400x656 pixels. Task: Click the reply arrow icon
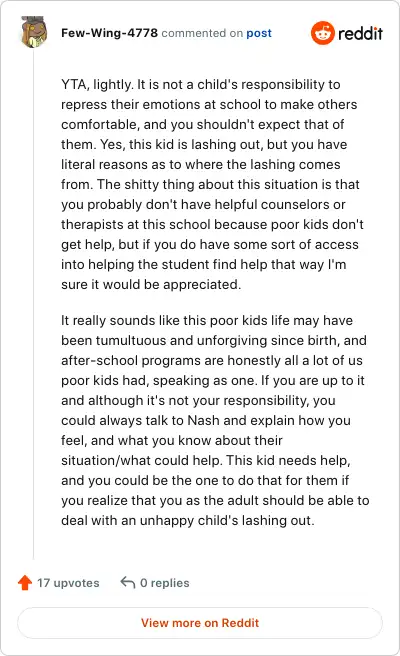(x=128, y=582)
